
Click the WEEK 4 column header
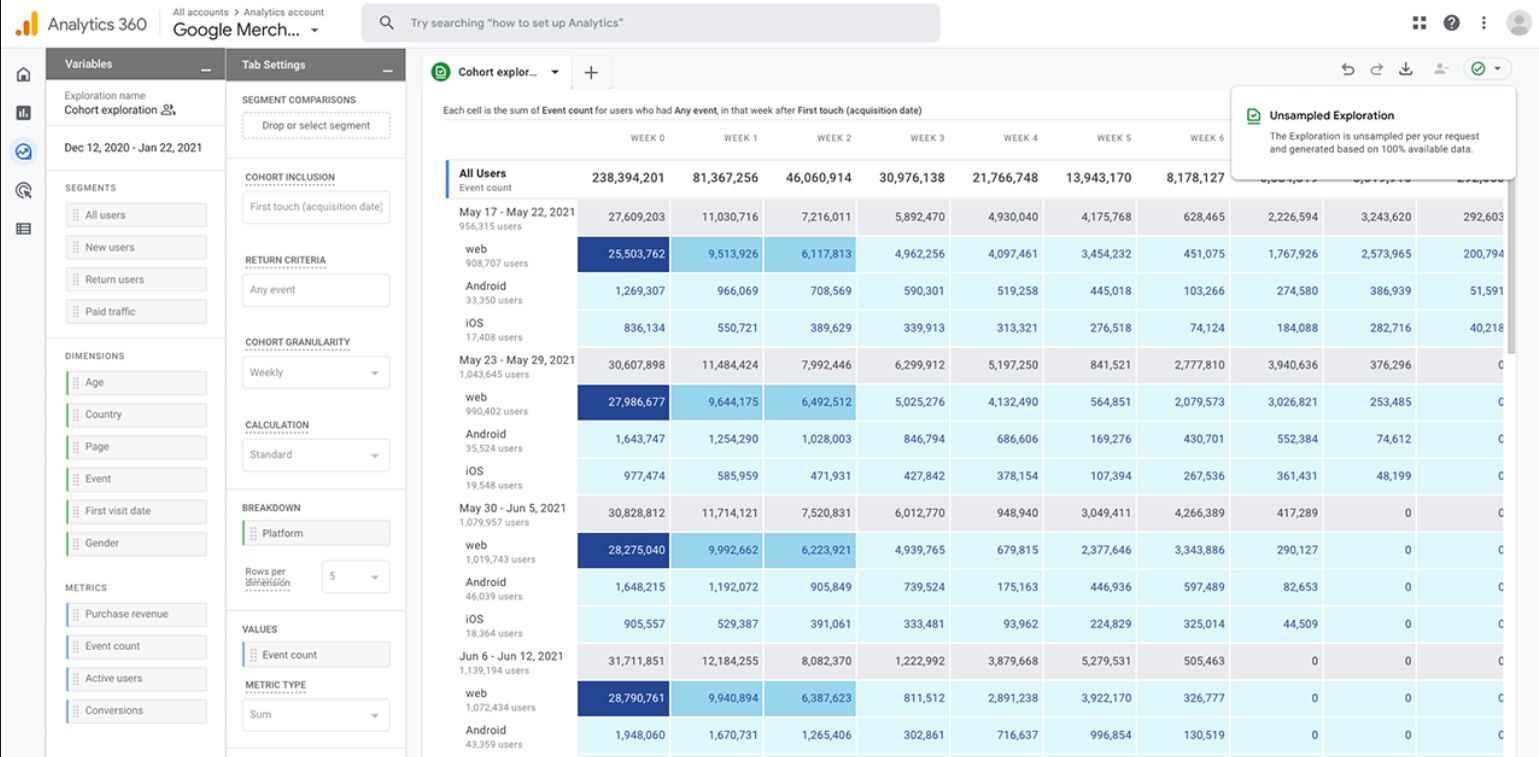coord(1021,138)
